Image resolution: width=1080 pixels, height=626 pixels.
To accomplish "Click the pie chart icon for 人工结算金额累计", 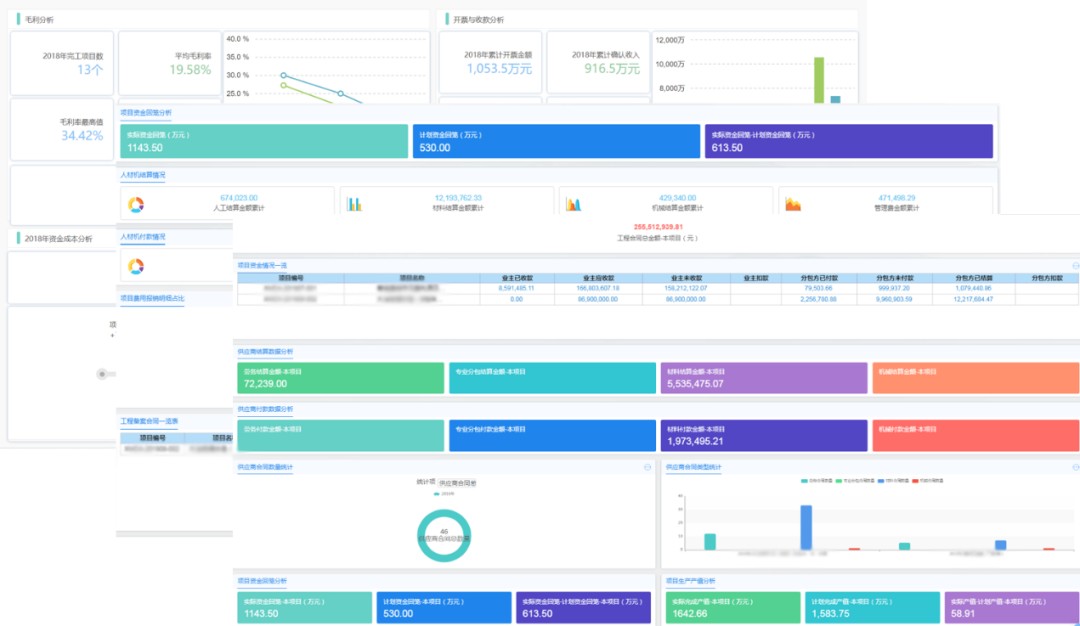I will pos(136,204).
